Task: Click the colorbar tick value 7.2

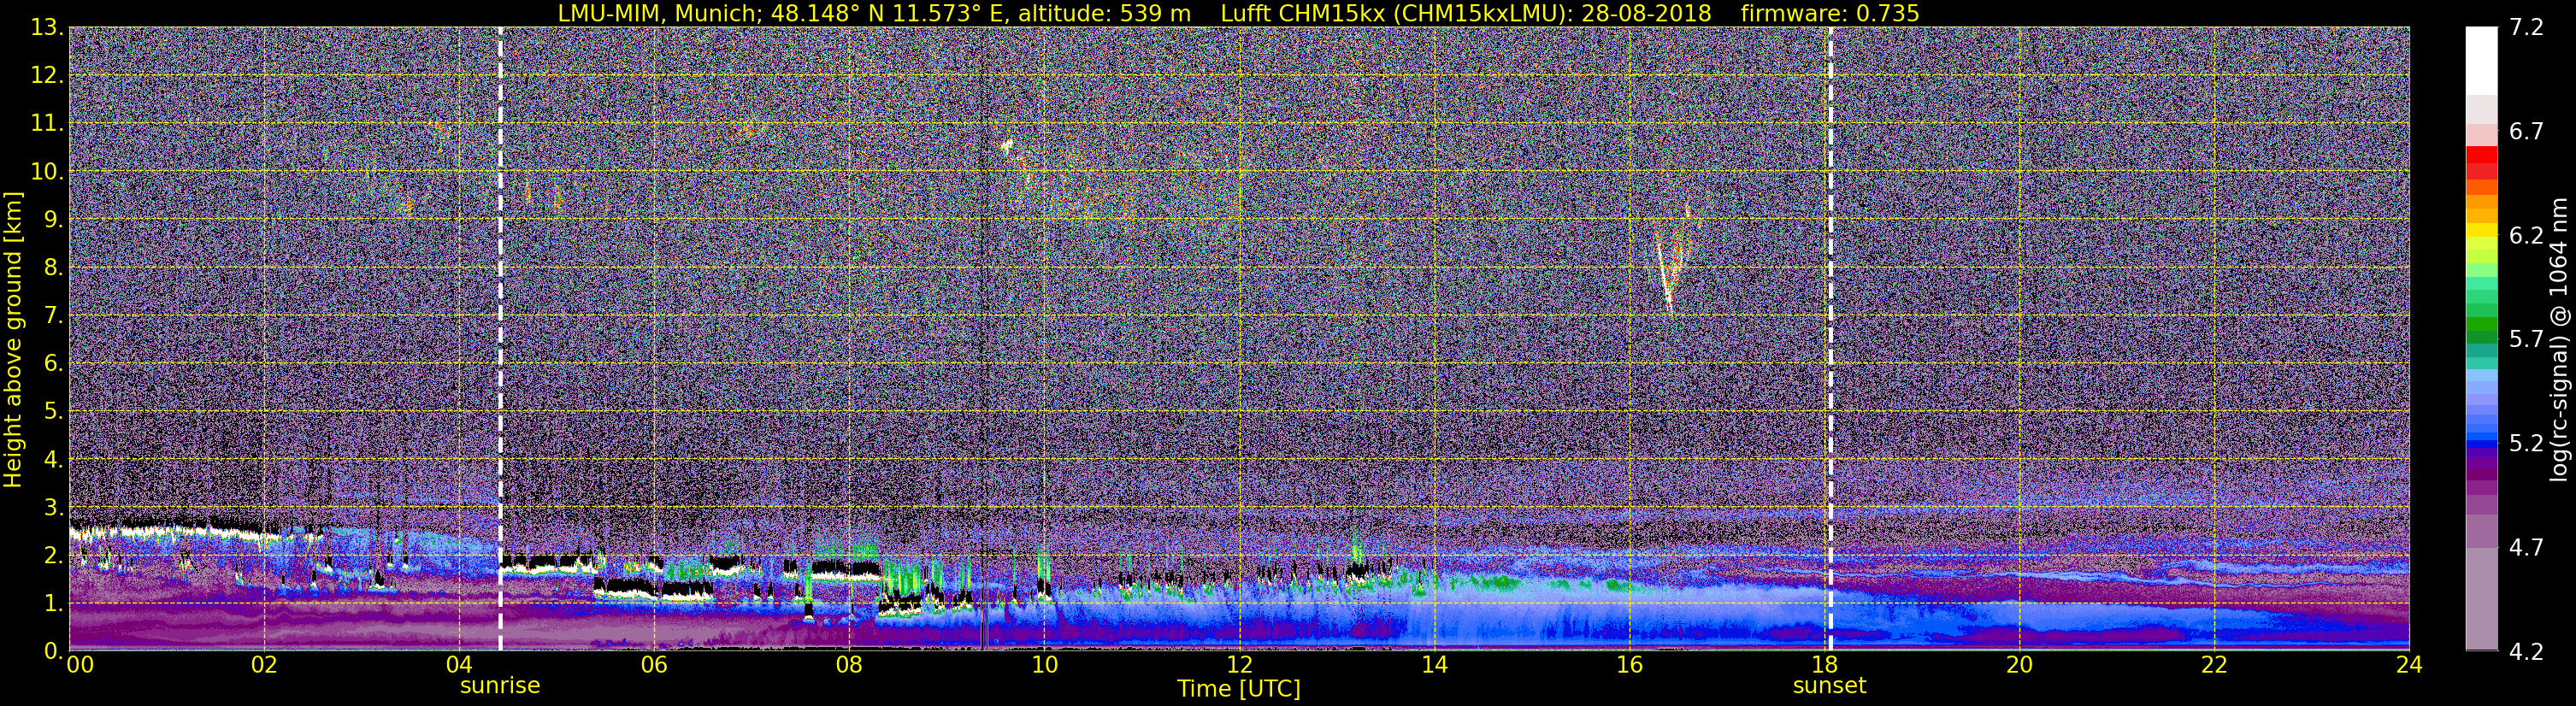Action: coord(2526,27)
